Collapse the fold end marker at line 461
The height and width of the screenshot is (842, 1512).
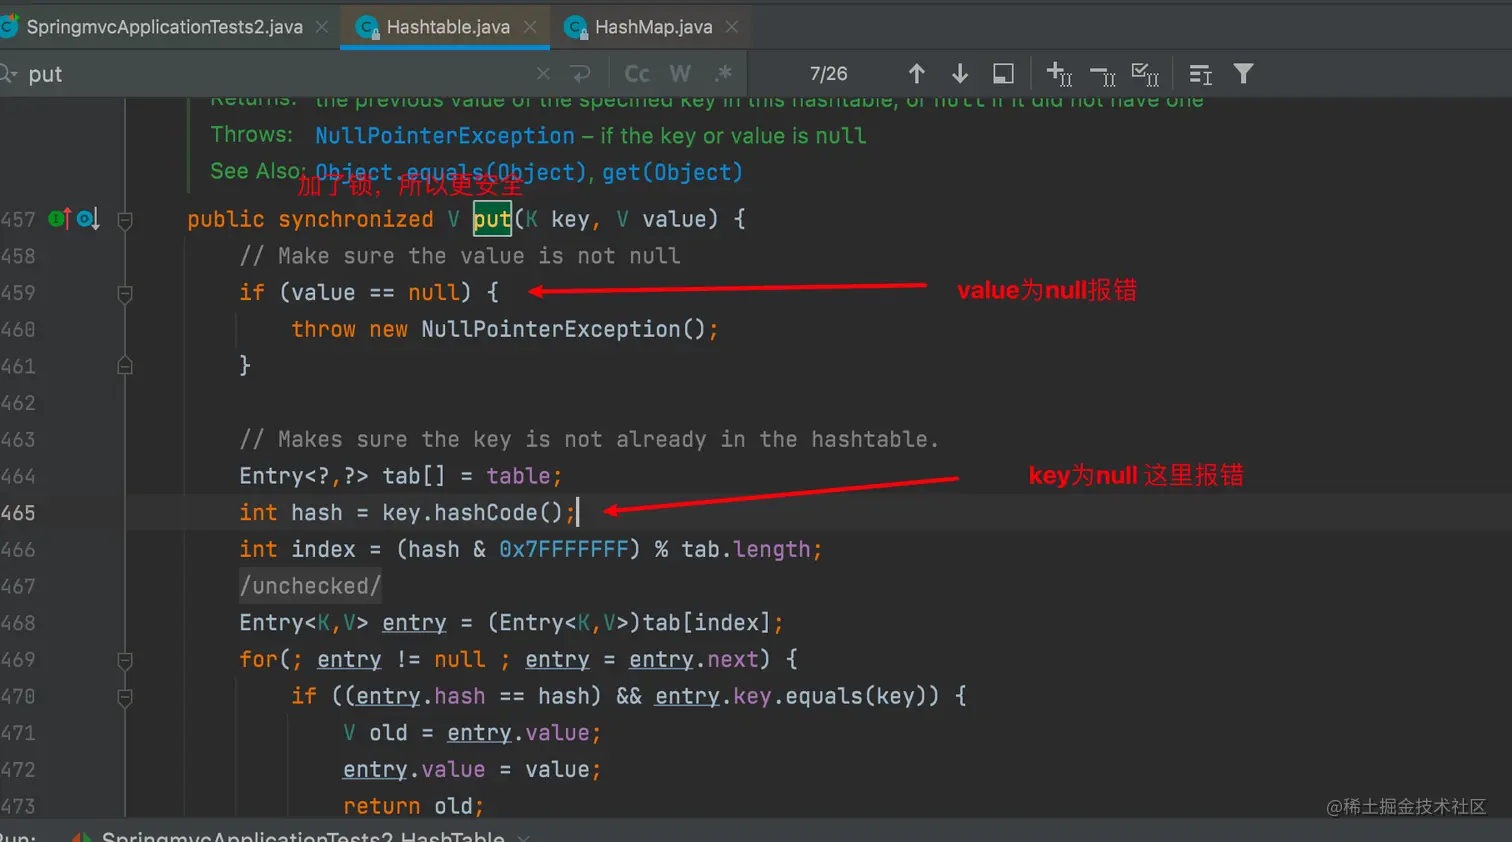click(x=125, y=366)
